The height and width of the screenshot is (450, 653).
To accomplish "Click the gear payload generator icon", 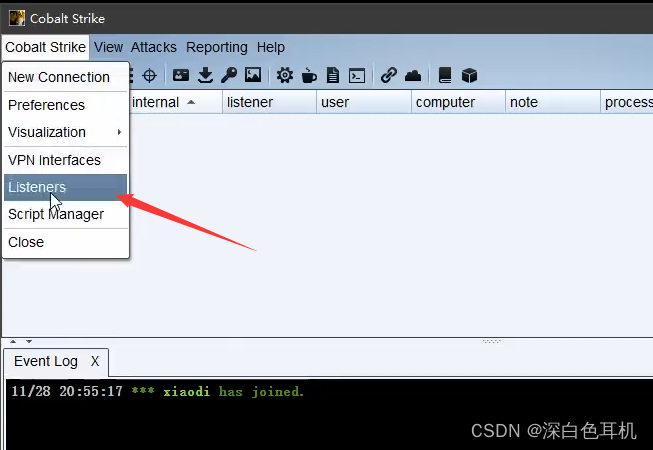I will (x=285, y=75).
